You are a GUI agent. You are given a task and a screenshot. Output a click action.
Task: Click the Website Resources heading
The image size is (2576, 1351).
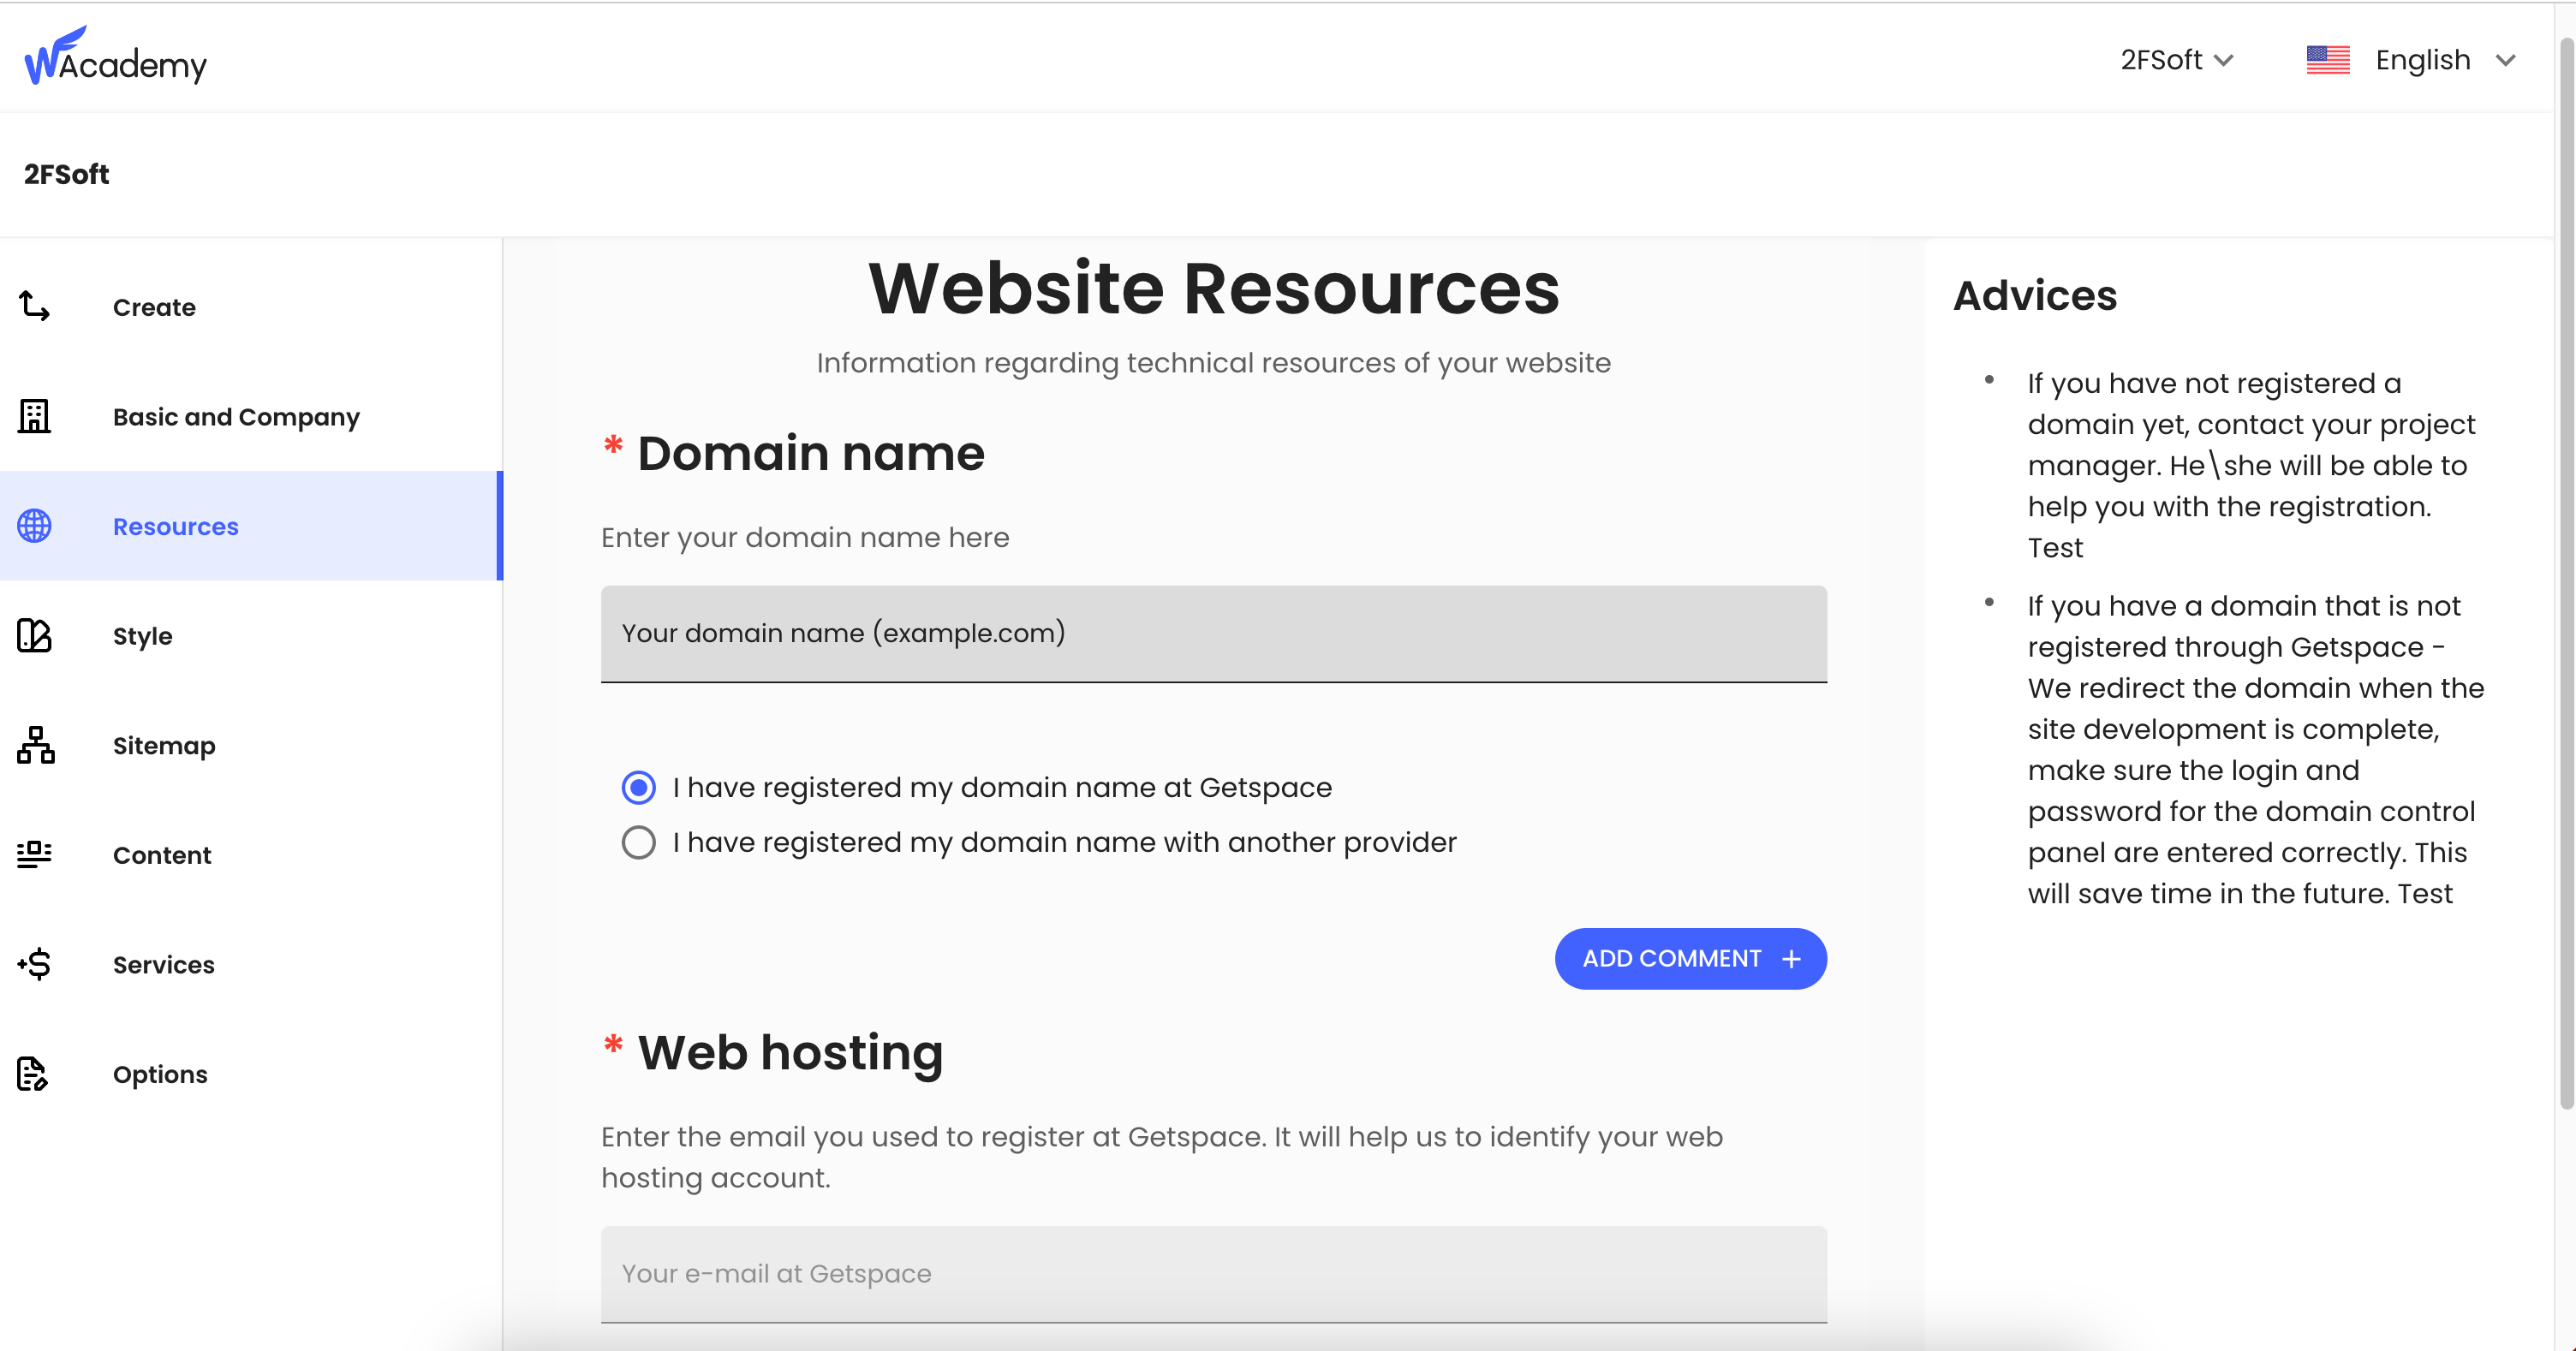pos(1213,289)
